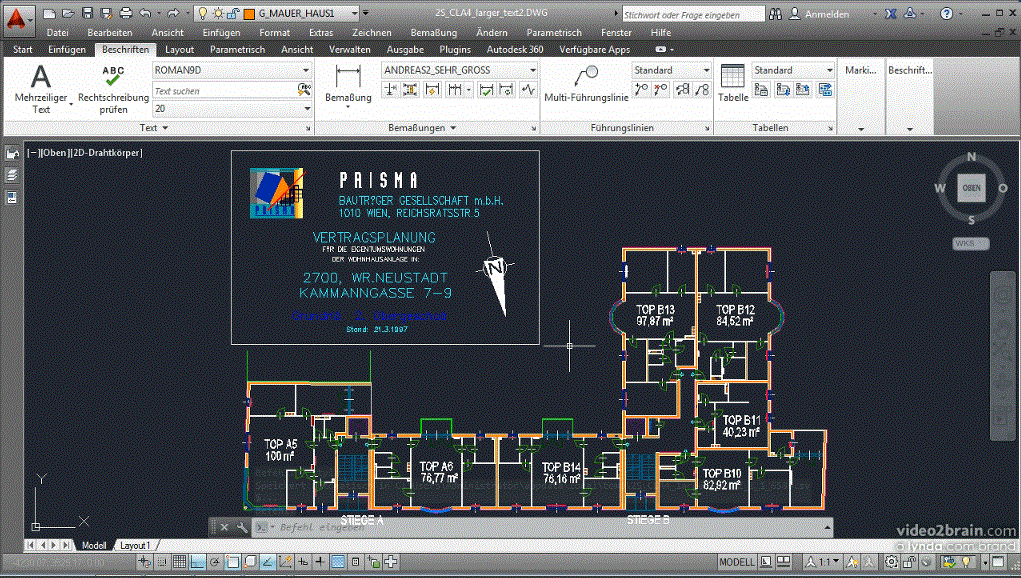Expand the Beschrift... panel
The height and width of the screenshot is (578, 1021).
[910, 129]
